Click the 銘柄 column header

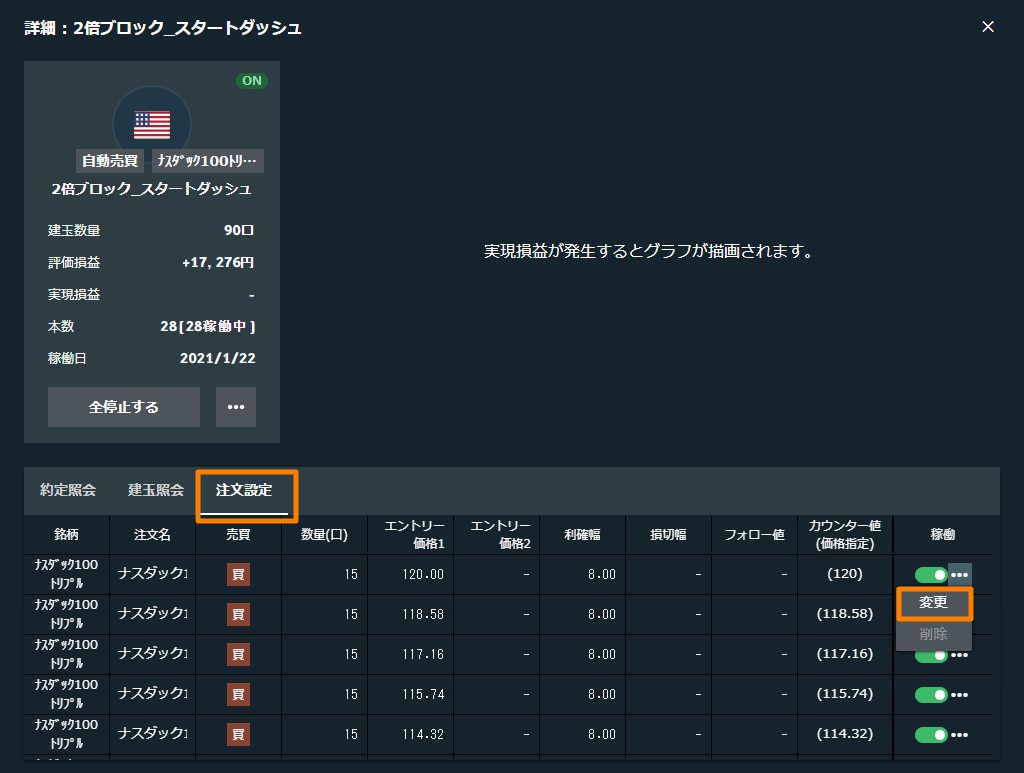tap(66, 534)
